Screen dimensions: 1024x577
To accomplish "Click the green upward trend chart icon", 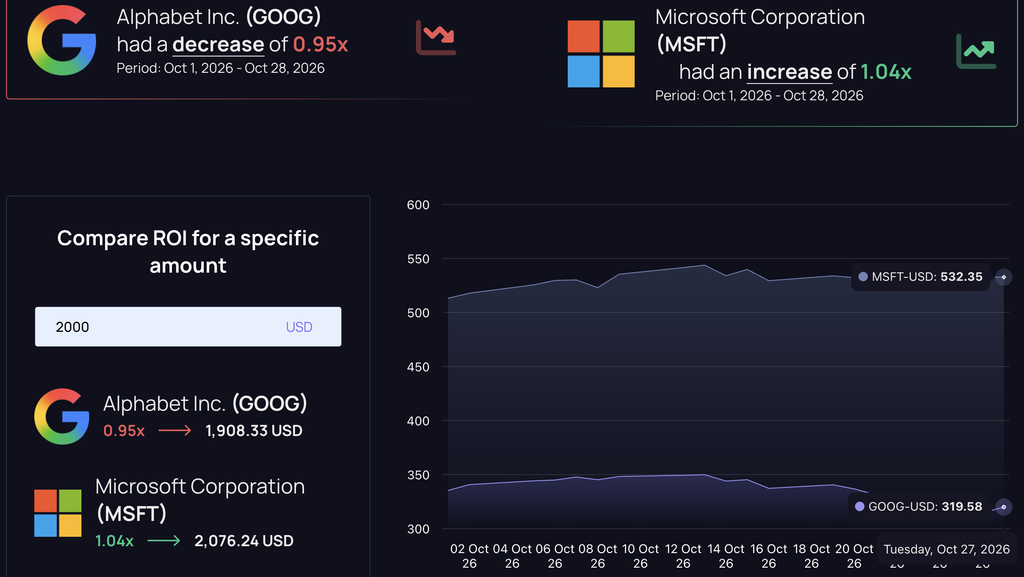I will point(976,52).
